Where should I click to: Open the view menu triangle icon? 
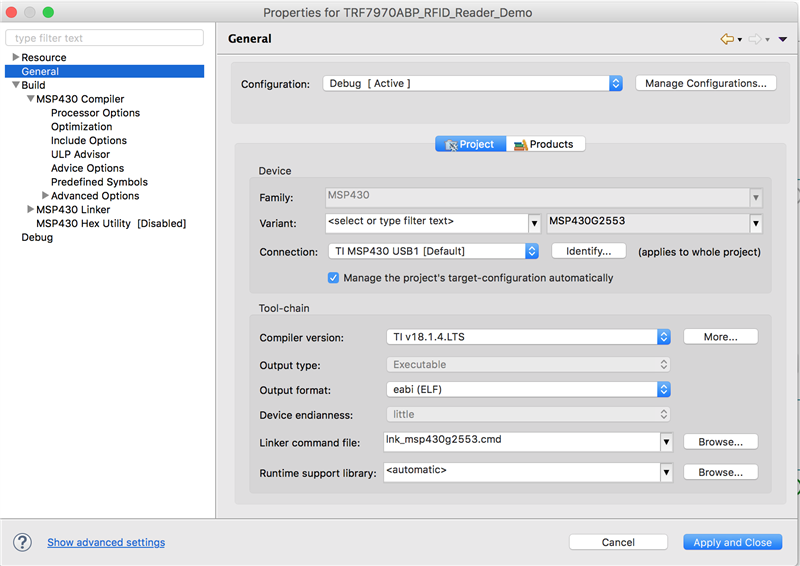tap(783, 39)
